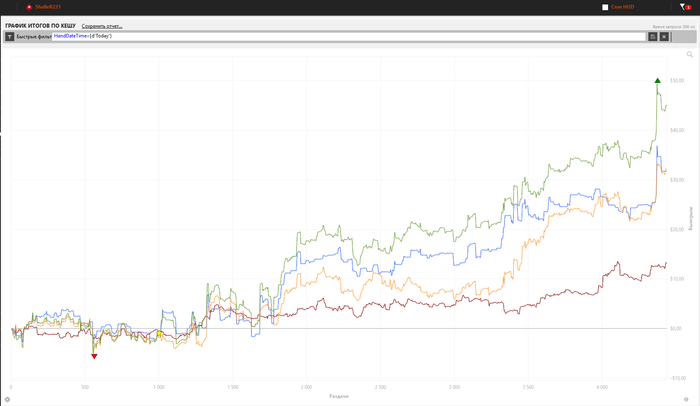Click the chart zoom magnifier icon
The width and height of the screenshot is (700, 406).
pyautogui.click(x=690, y=54)
